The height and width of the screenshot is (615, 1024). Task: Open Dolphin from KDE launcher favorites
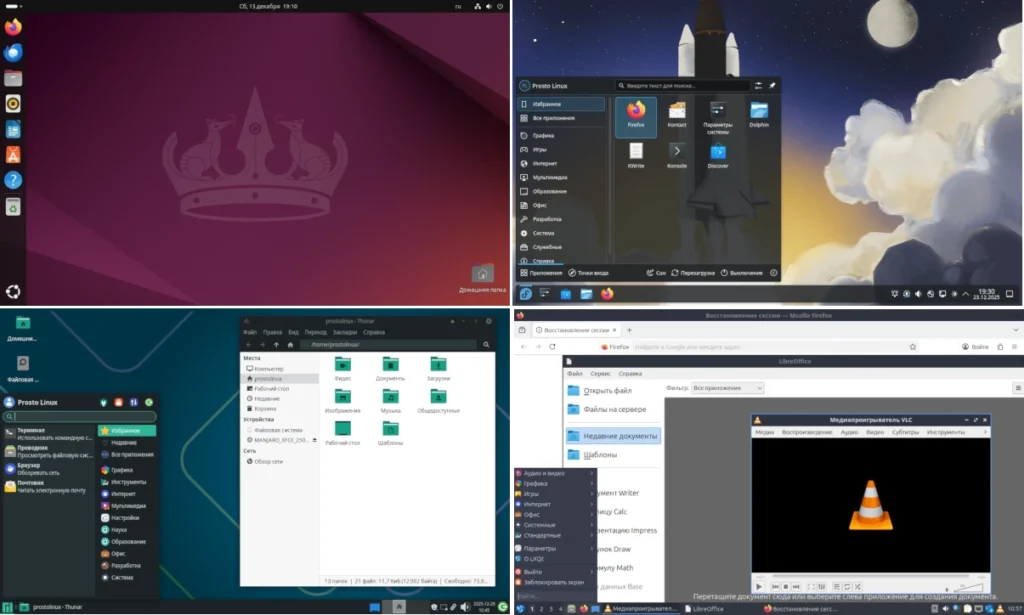(759, 115)
